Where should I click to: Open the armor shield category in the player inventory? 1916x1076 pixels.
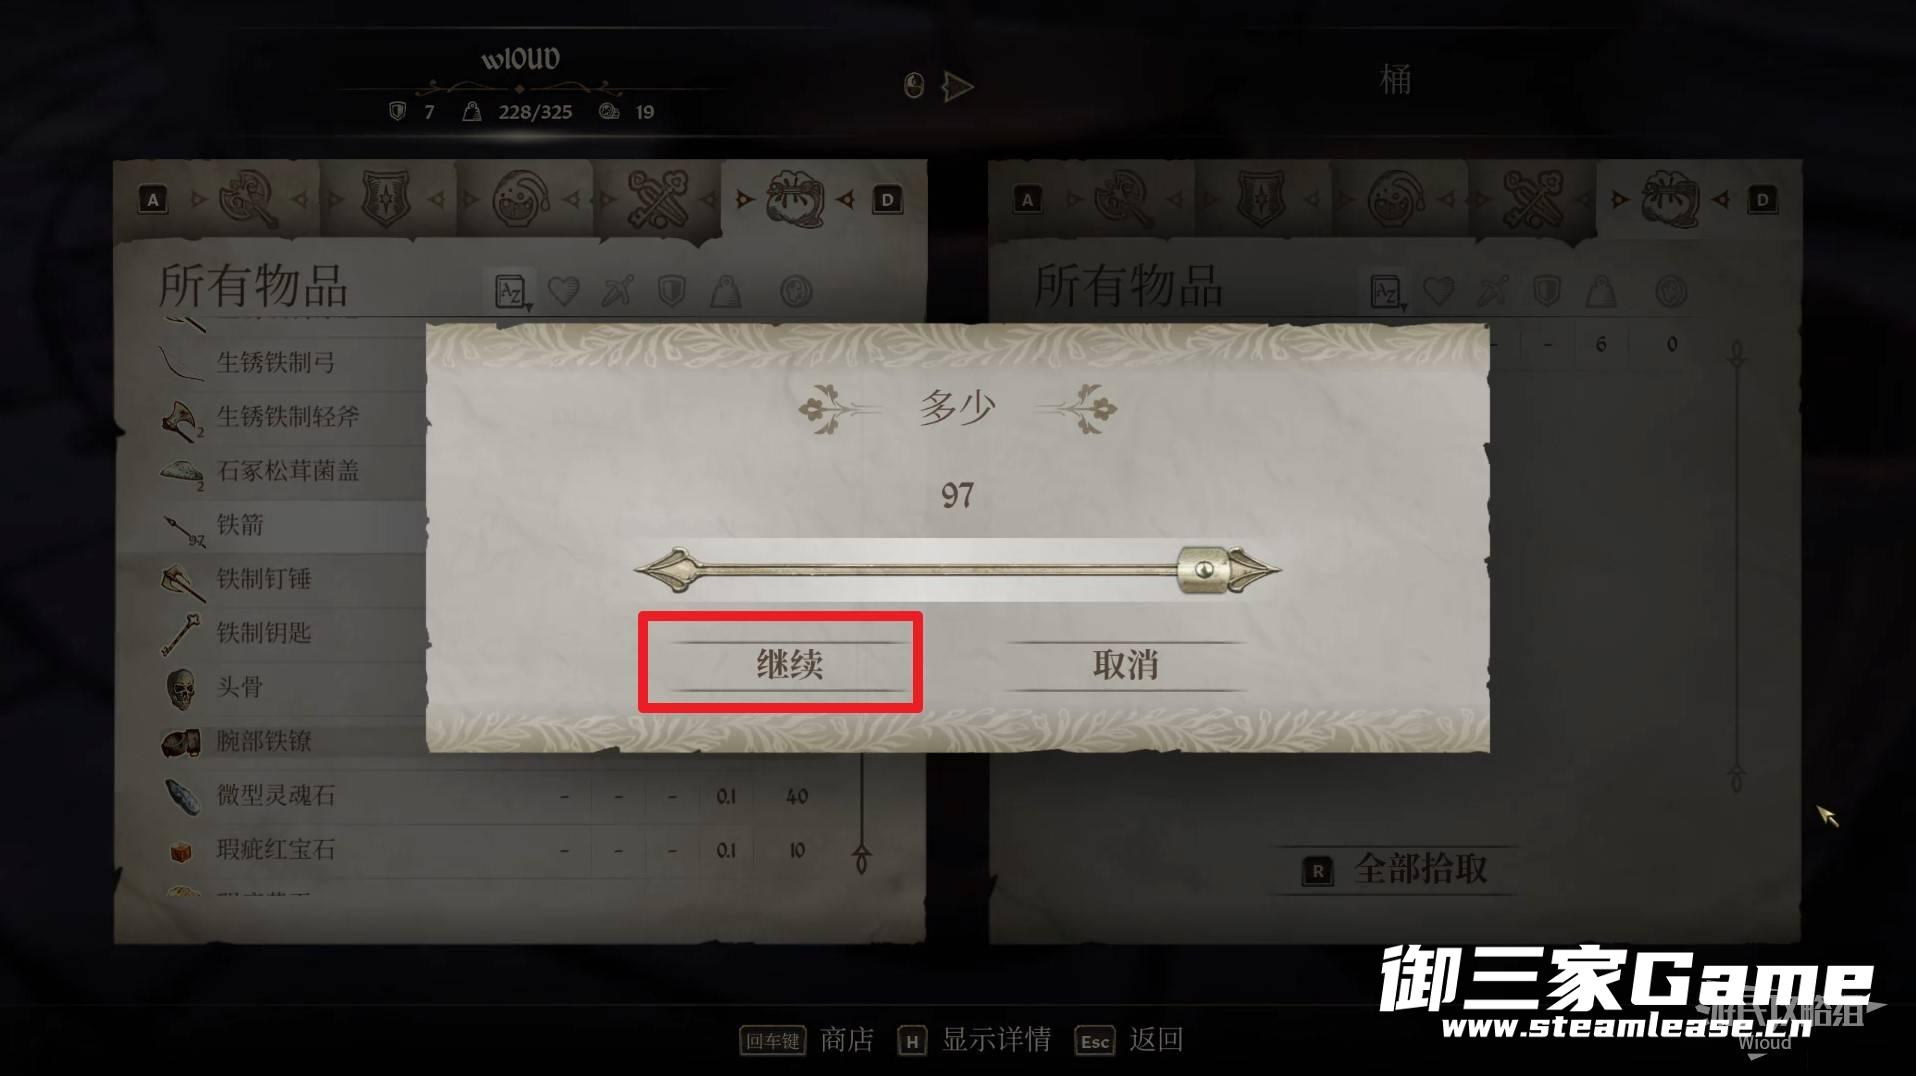click(385, 199)
